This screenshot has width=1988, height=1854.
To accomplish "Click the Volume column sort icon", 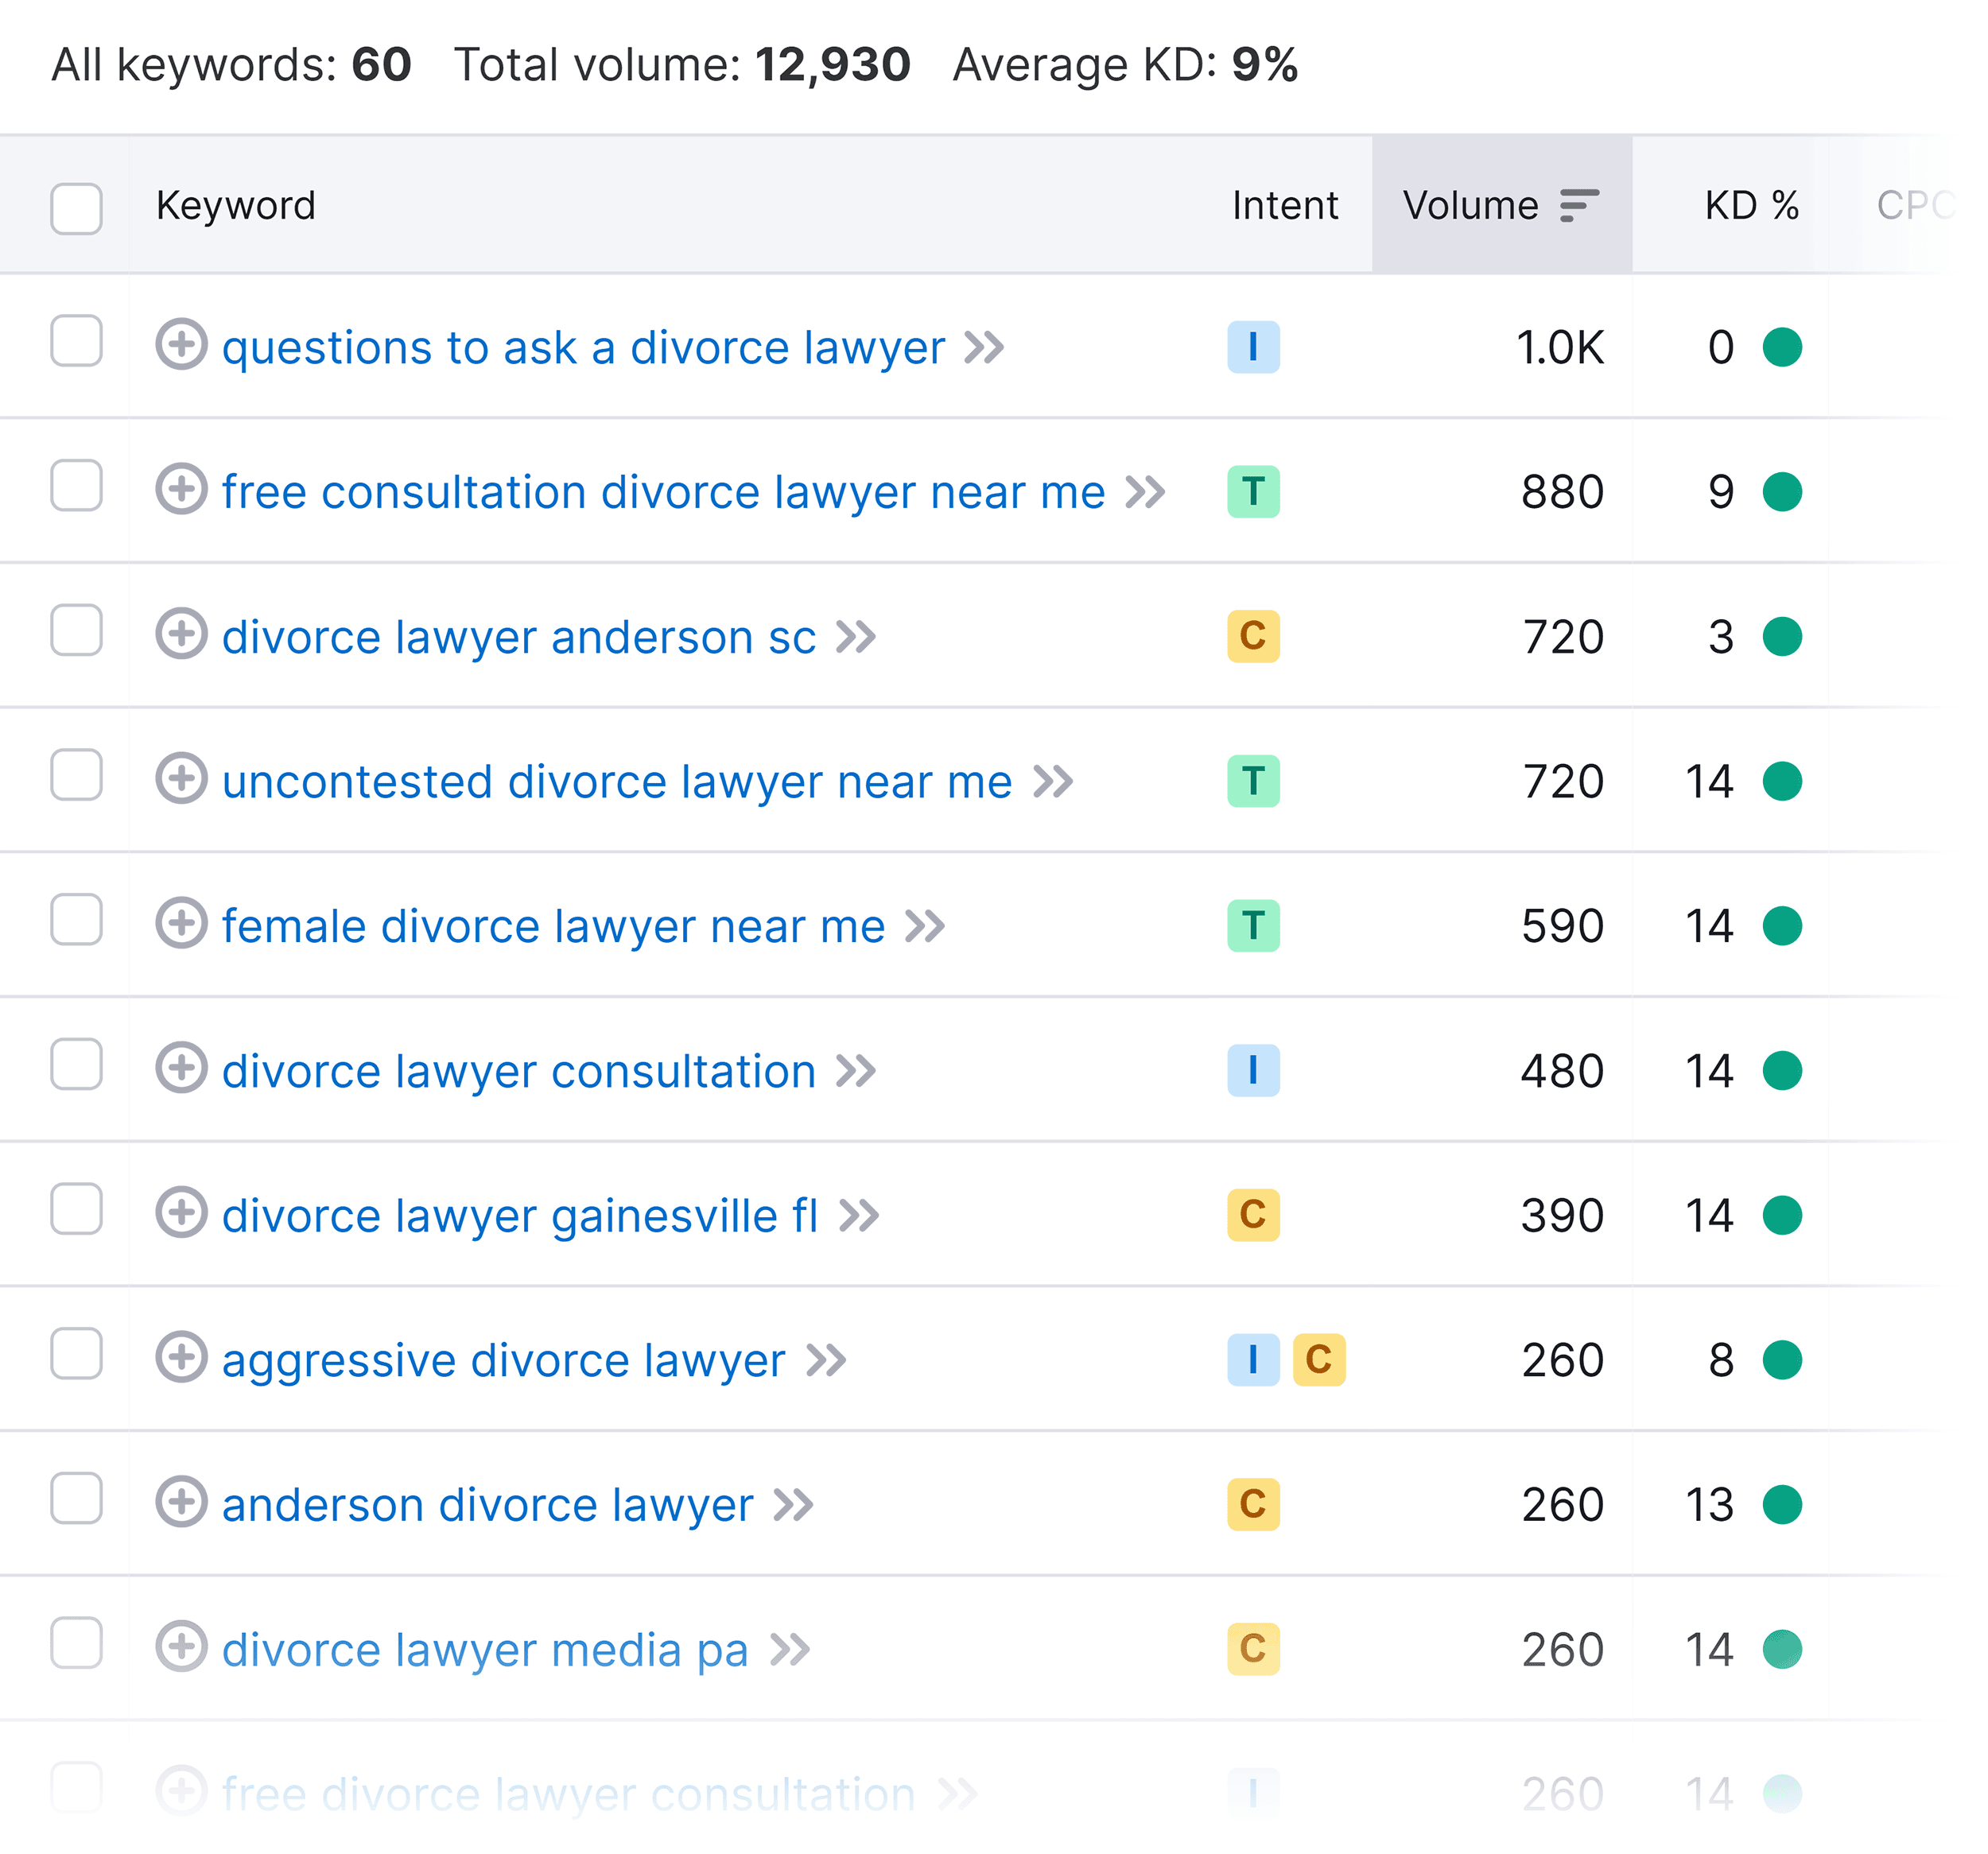I will point(1578,205).
